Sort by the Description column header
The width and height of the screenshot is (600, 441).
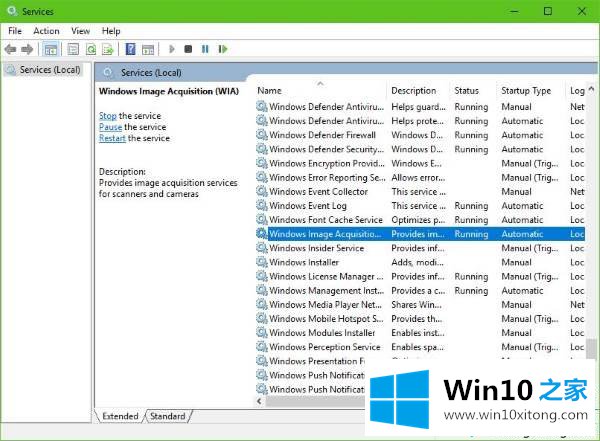[x=414, y=91]
